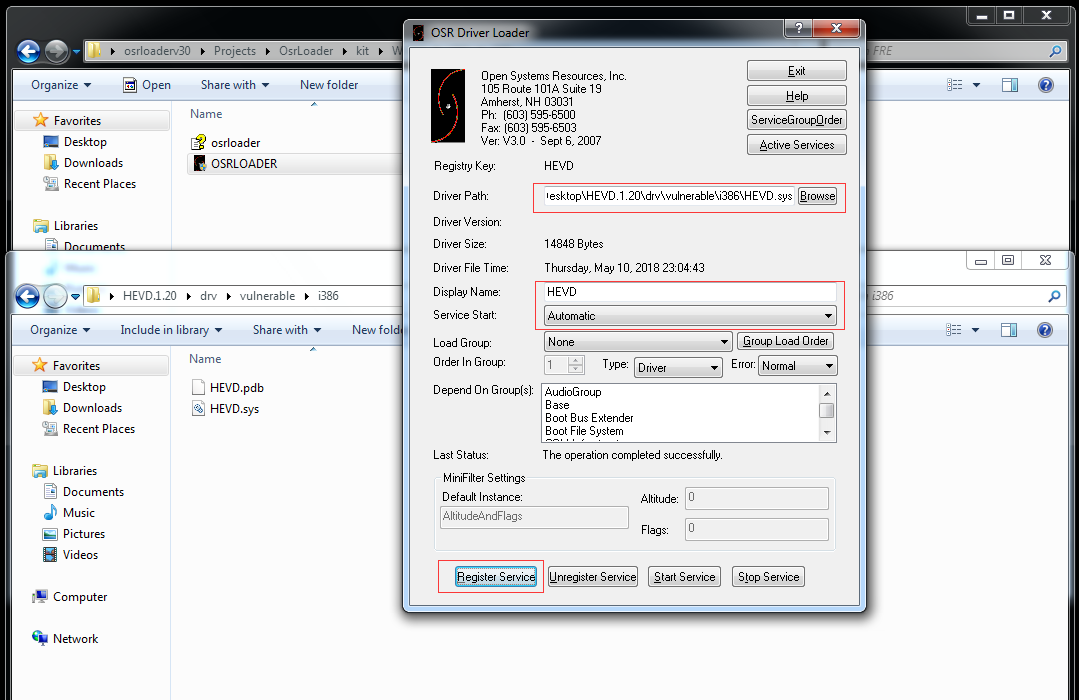Open Organize menu in HEVD window
Image resolution: width=1079 pixels, height=700 pixels.
tap(60, 330)
